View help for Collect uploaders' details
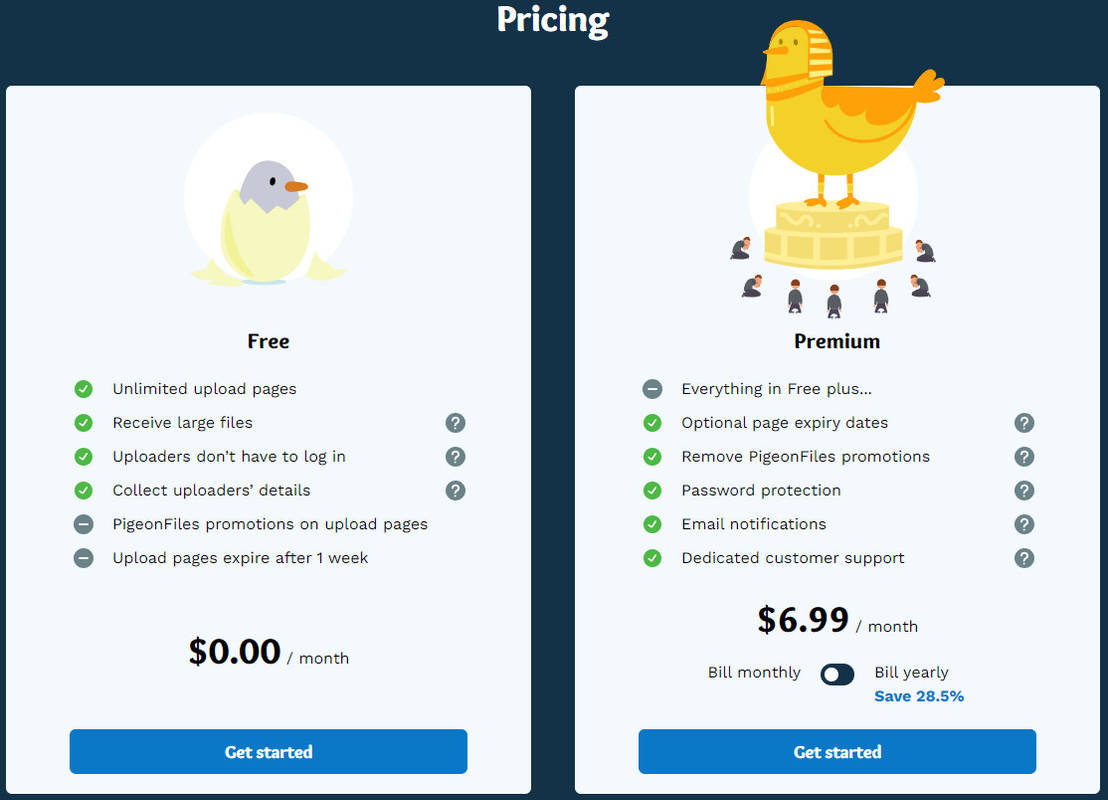The image size is (1108, 800). click(x=455, y=491)
